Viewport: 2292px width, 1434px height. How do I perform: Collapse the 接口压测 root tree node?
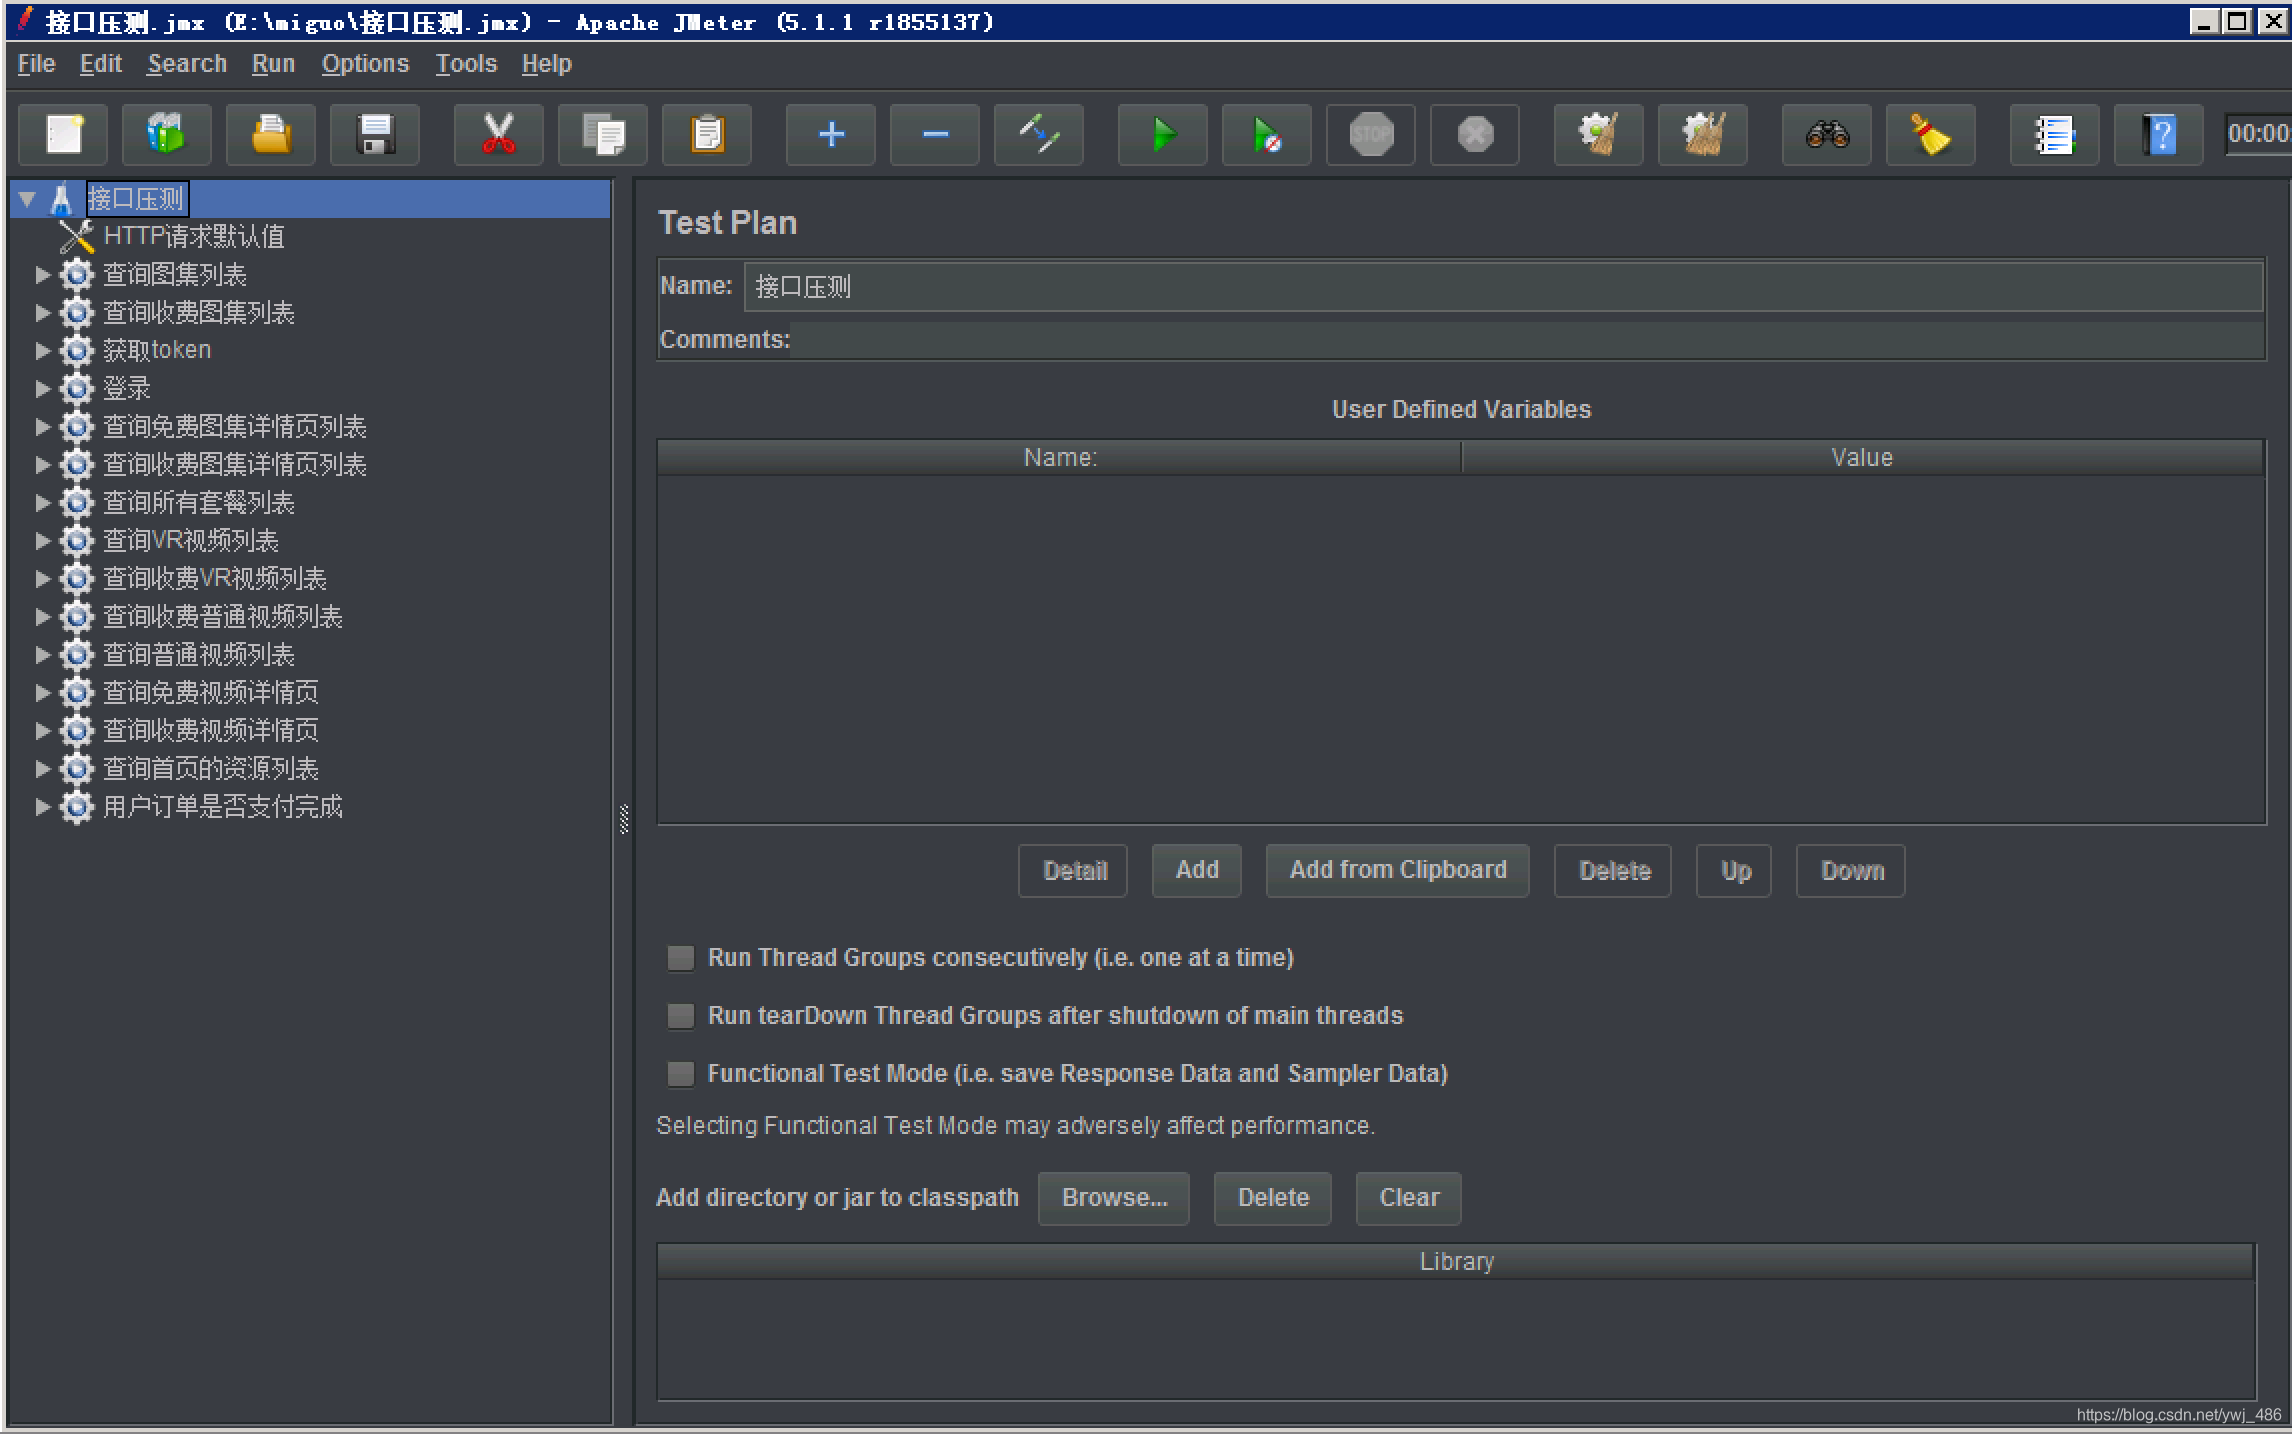point(28,199)
